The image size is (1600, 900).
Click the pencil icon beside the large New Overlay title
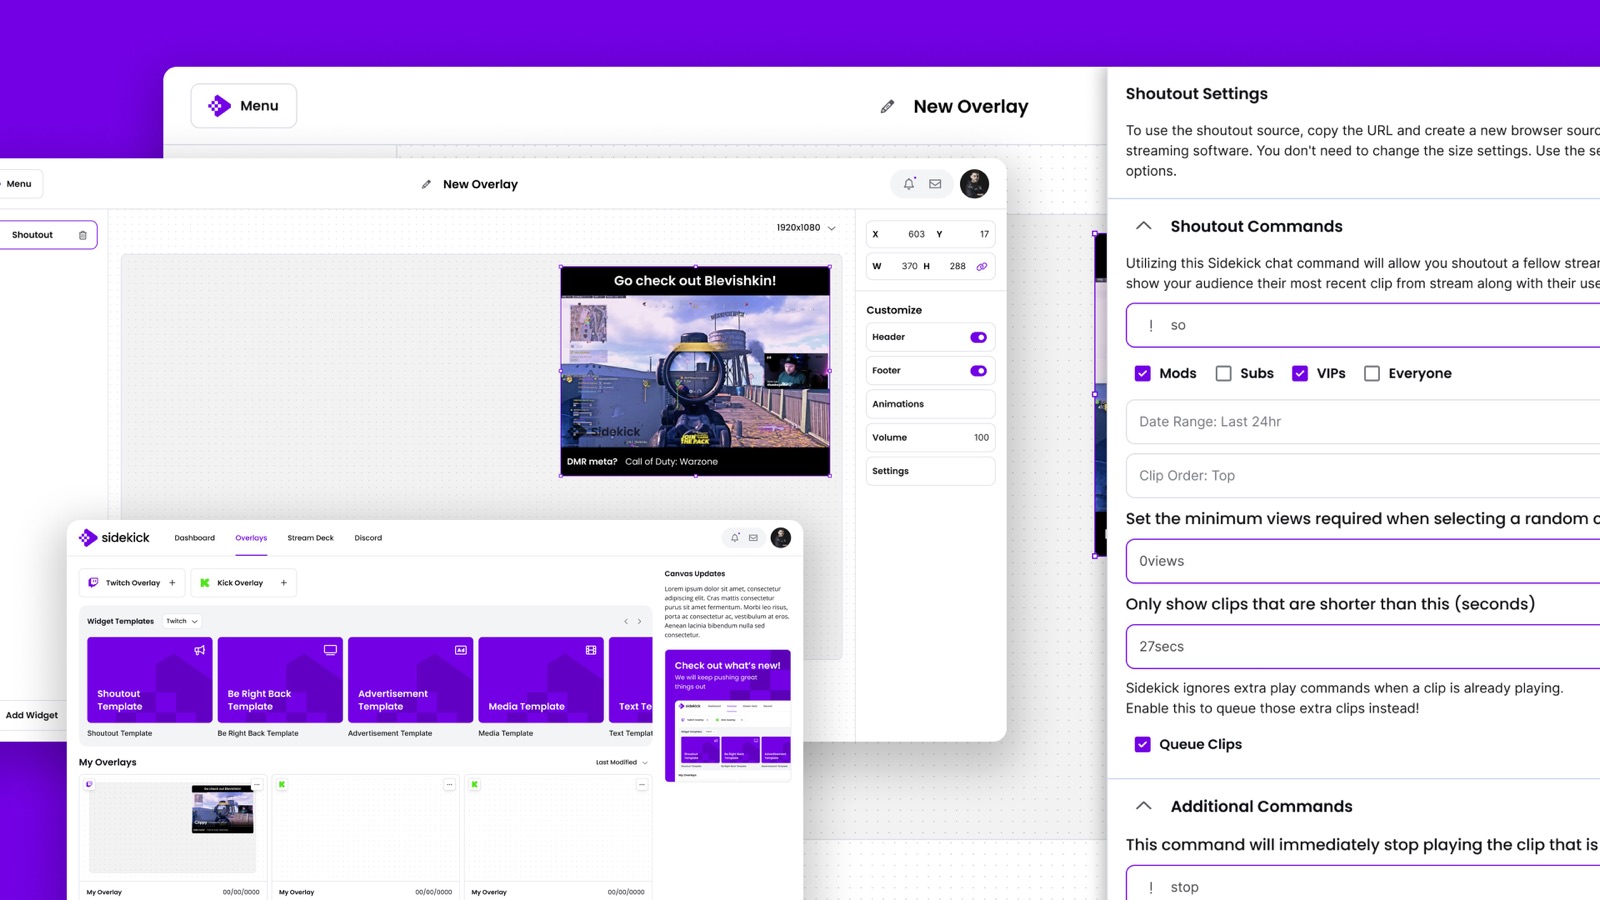pyautogui.click(x=887, y=107)
